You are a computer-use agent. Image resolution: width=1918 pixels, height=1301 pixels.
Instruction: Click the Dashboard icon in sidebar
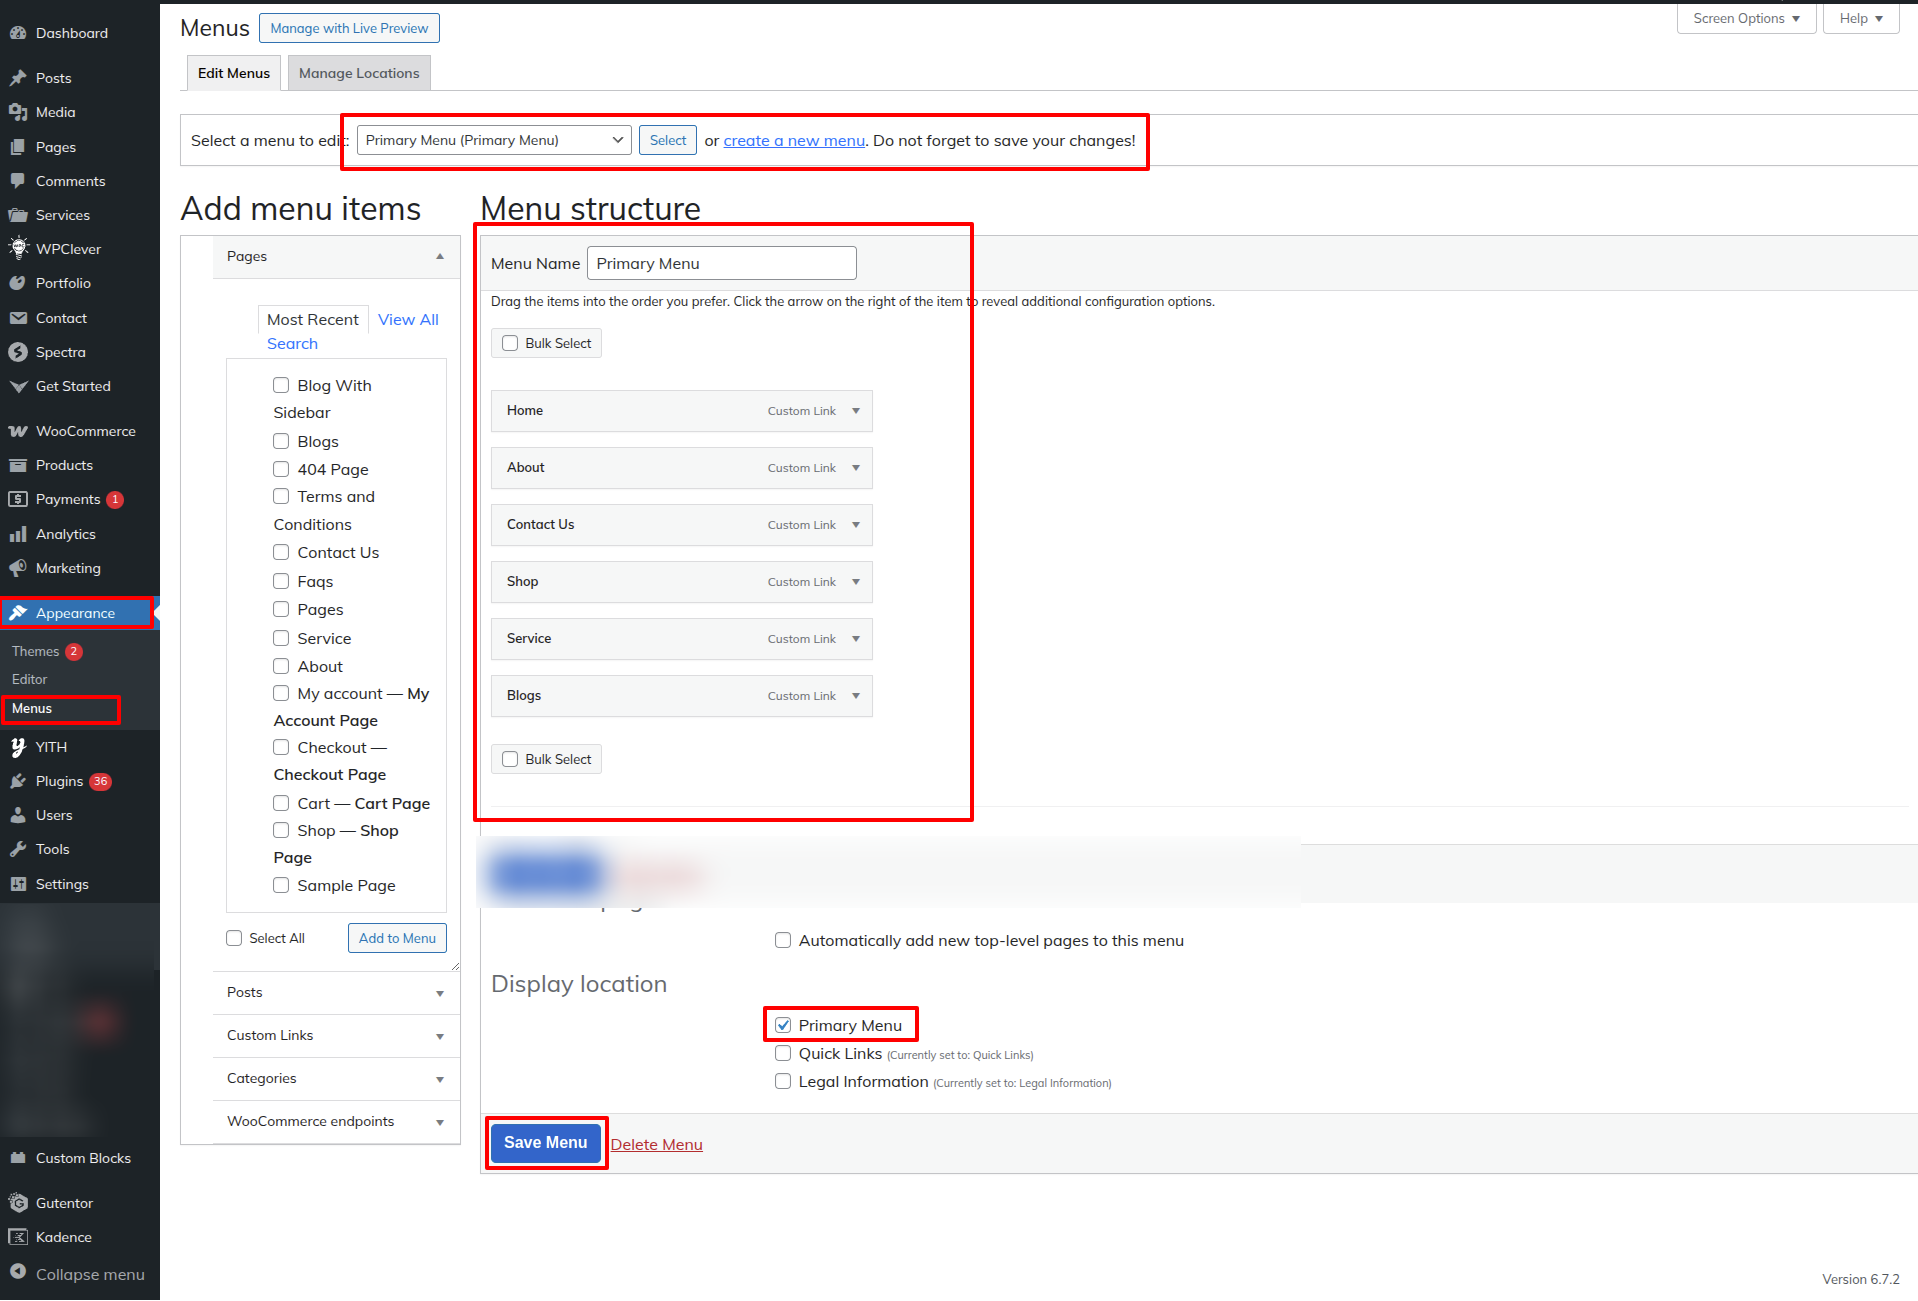(18, 33)
